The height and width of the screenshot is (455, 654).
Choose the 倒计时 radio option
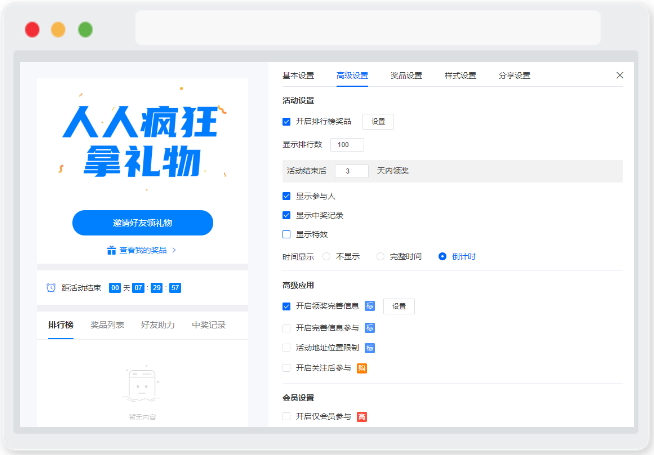[x=443, y=256]
